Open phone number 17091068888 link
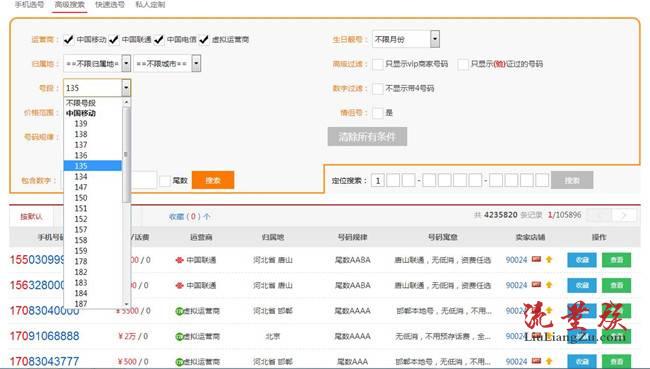 tap(44, 336)
